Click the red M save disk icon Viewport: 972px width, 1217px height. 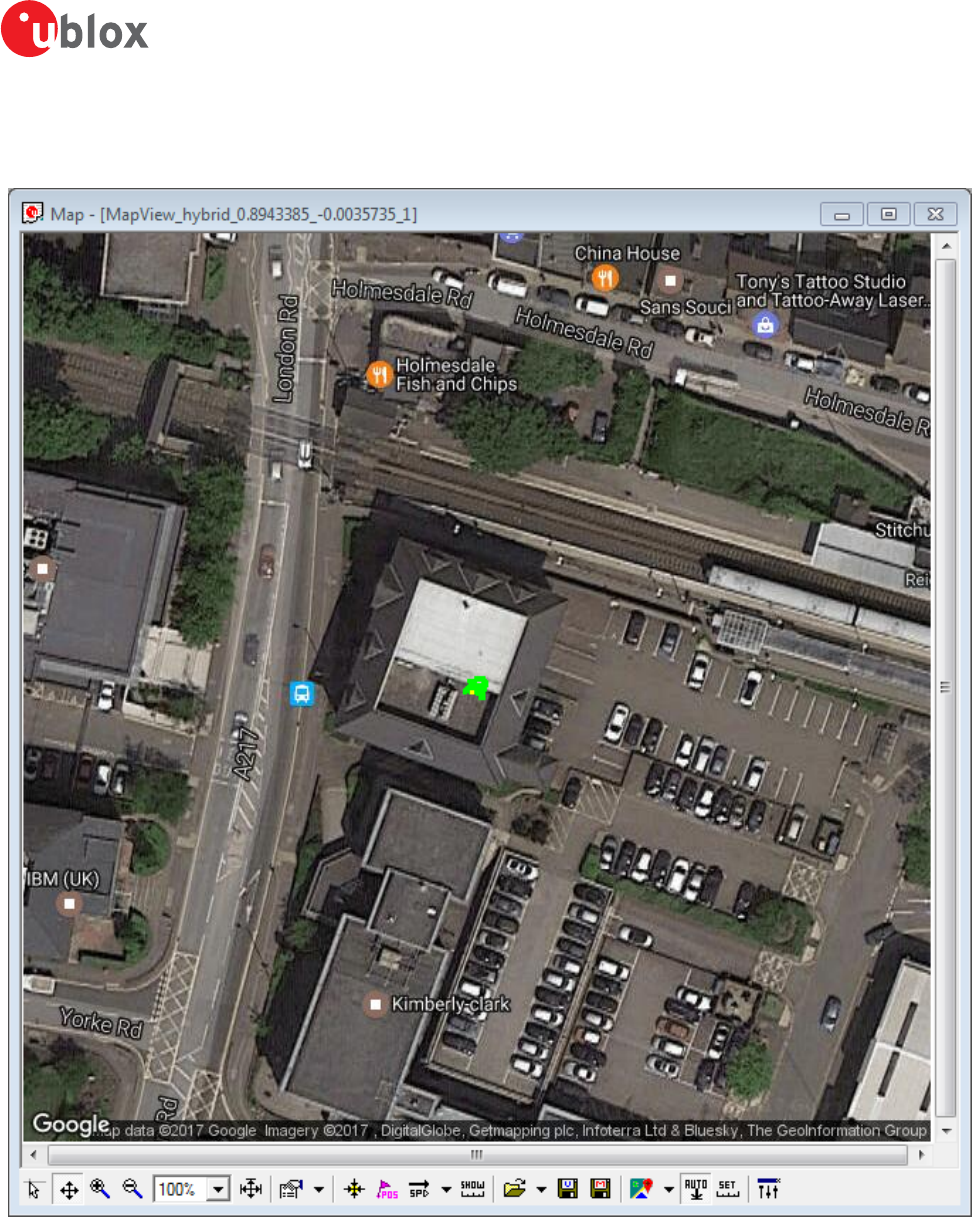600,1190
